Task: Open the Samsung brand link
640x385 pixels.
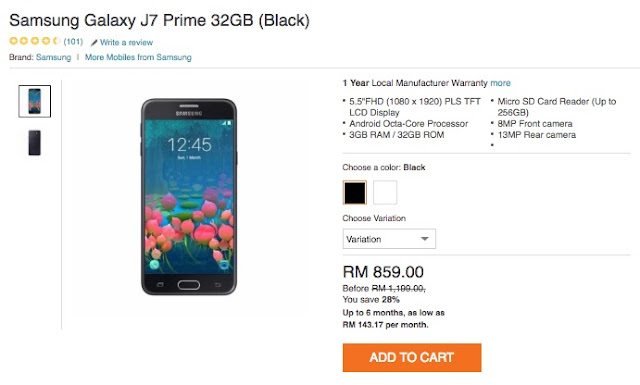Action: pos(53,57)
